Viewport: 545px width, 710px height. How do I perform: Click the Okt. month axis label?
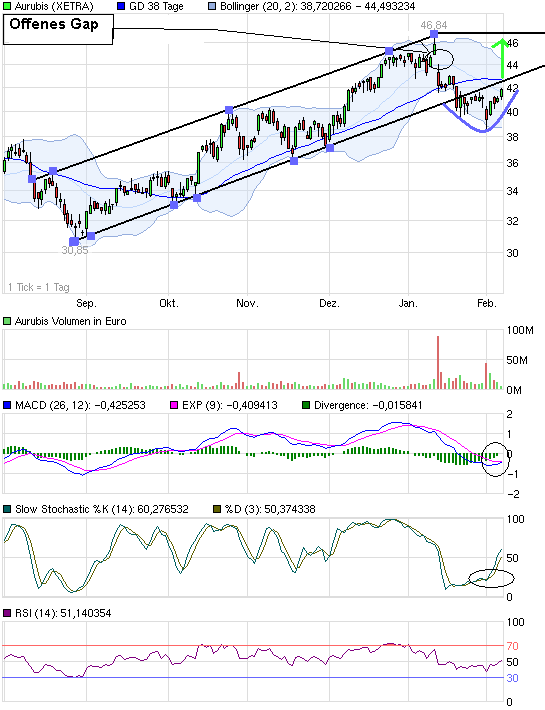[168, 303]
